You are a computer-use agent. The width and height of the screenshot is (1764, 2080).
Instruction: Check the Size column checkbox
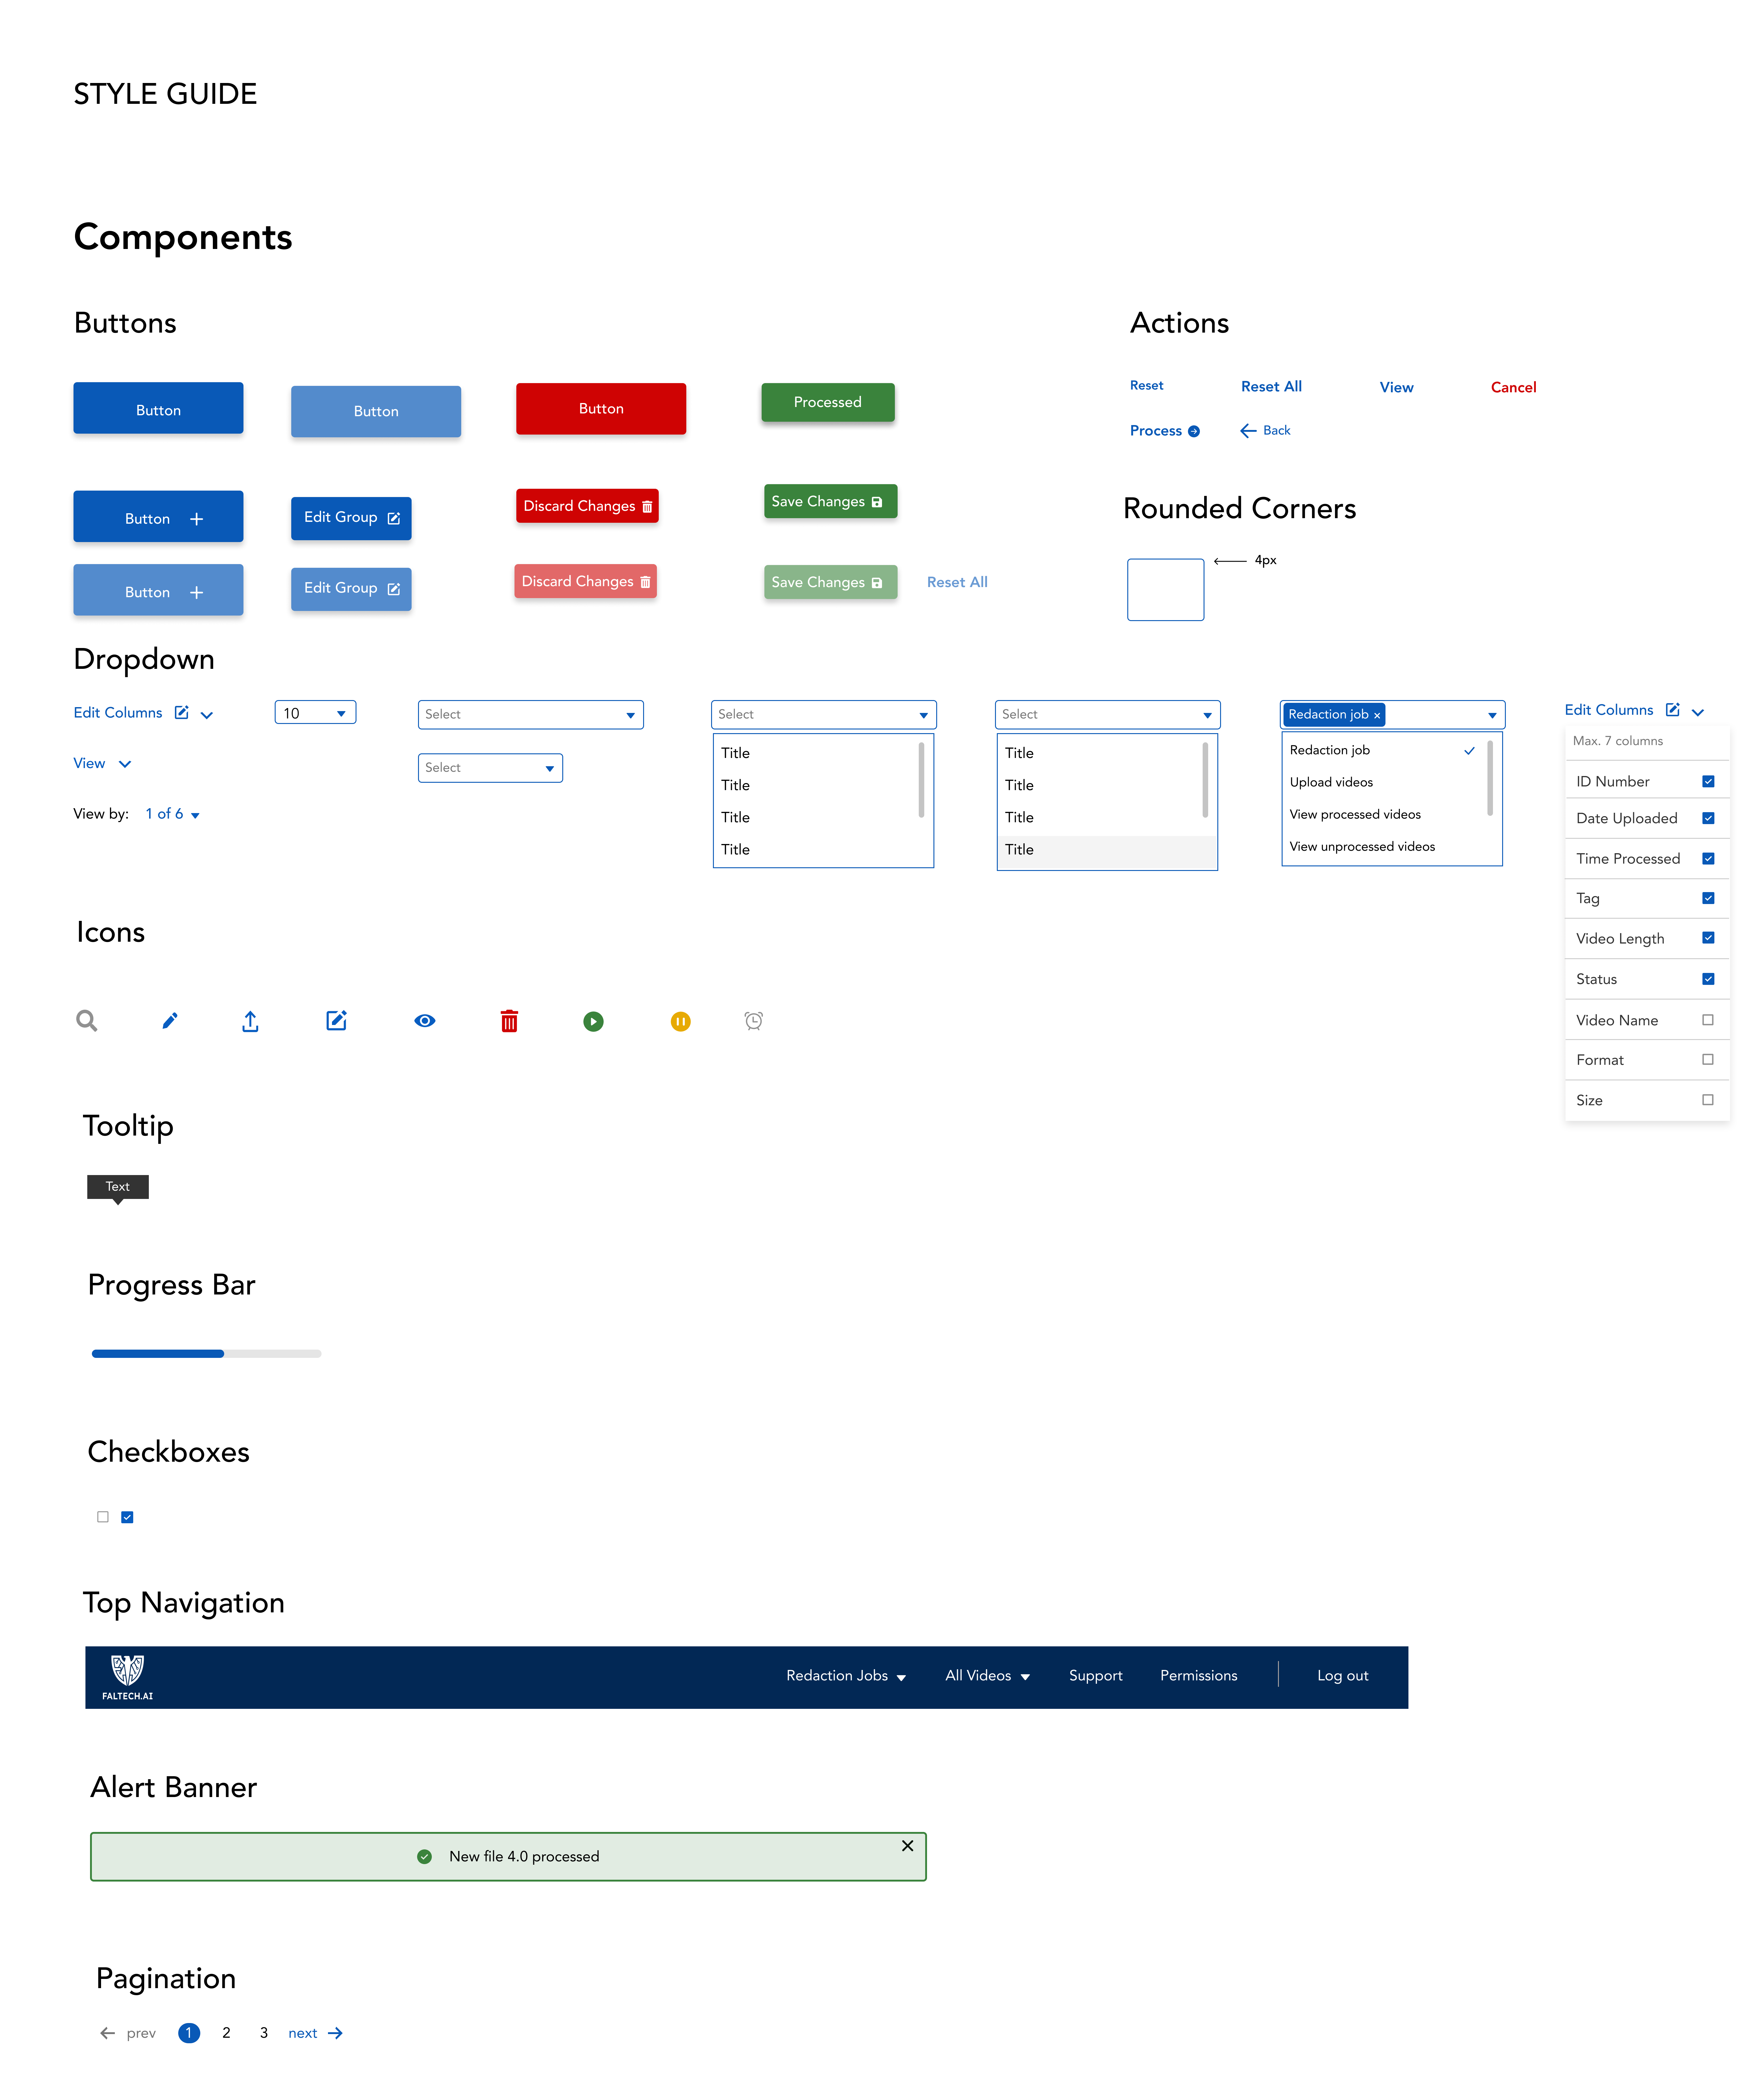1708,1100
